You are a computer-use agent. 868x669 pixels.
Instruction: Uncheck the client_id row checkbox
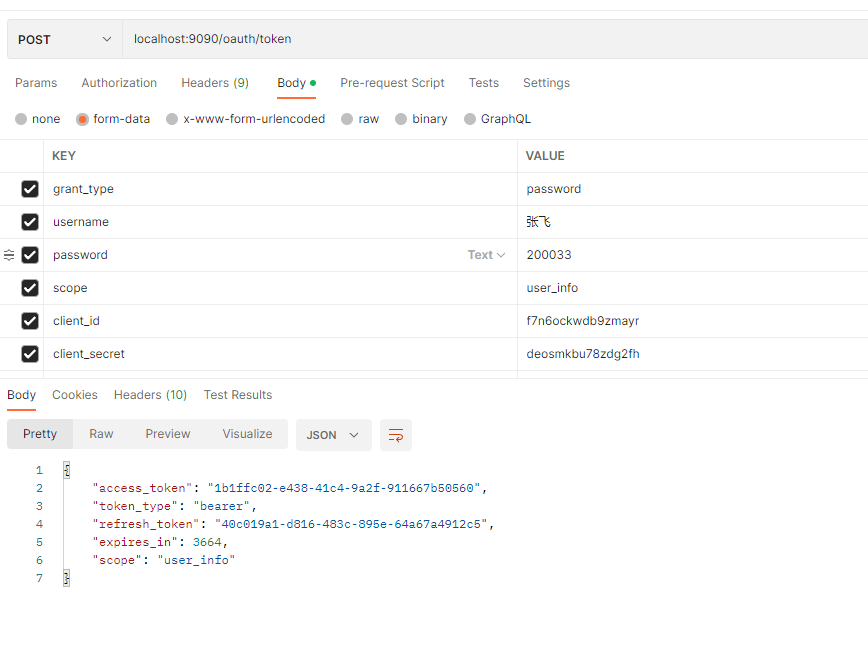30,321
